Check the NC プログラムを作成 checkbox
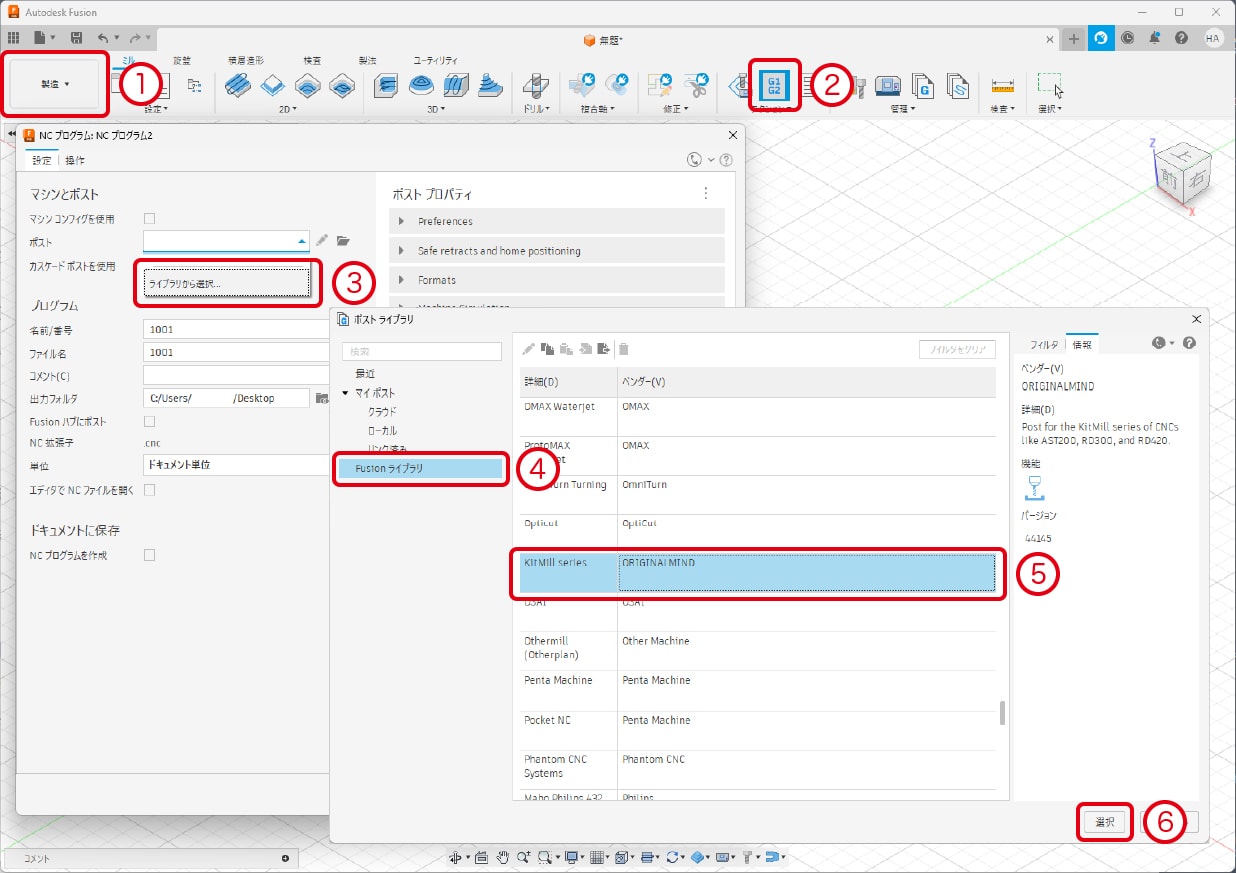 tap(150, 555)
